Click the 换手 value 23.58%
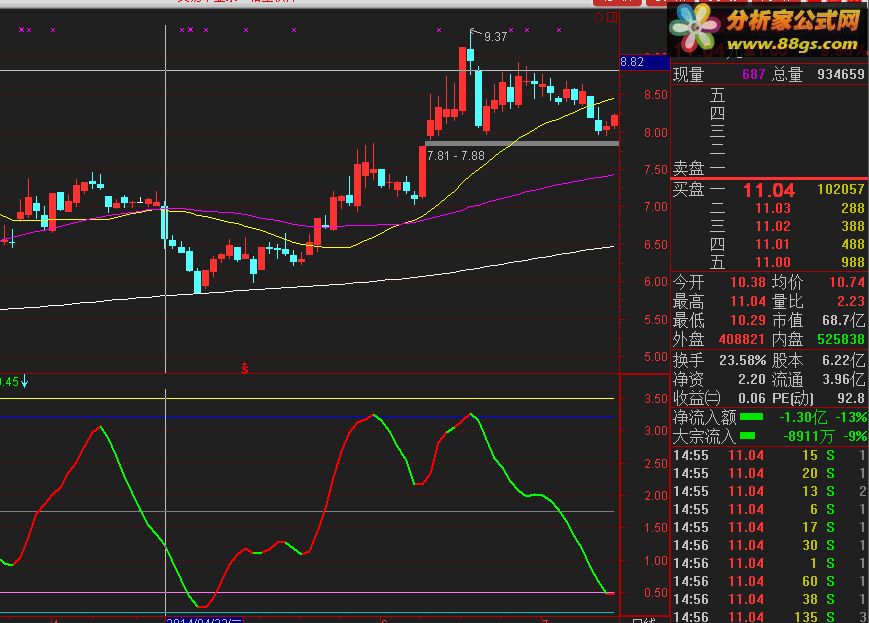The width and height of the screenshot is (869, 623). [x=743, y=360]
